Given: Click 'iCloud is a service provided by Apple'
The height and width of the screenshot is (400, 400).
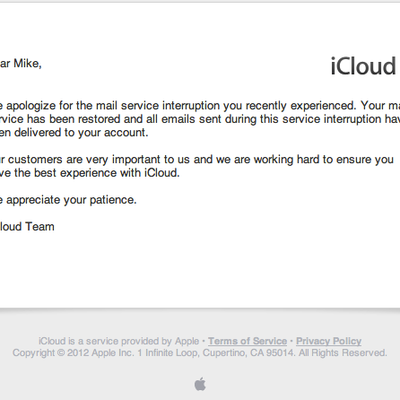Looking at the screenshot, I should coord(119,341).
